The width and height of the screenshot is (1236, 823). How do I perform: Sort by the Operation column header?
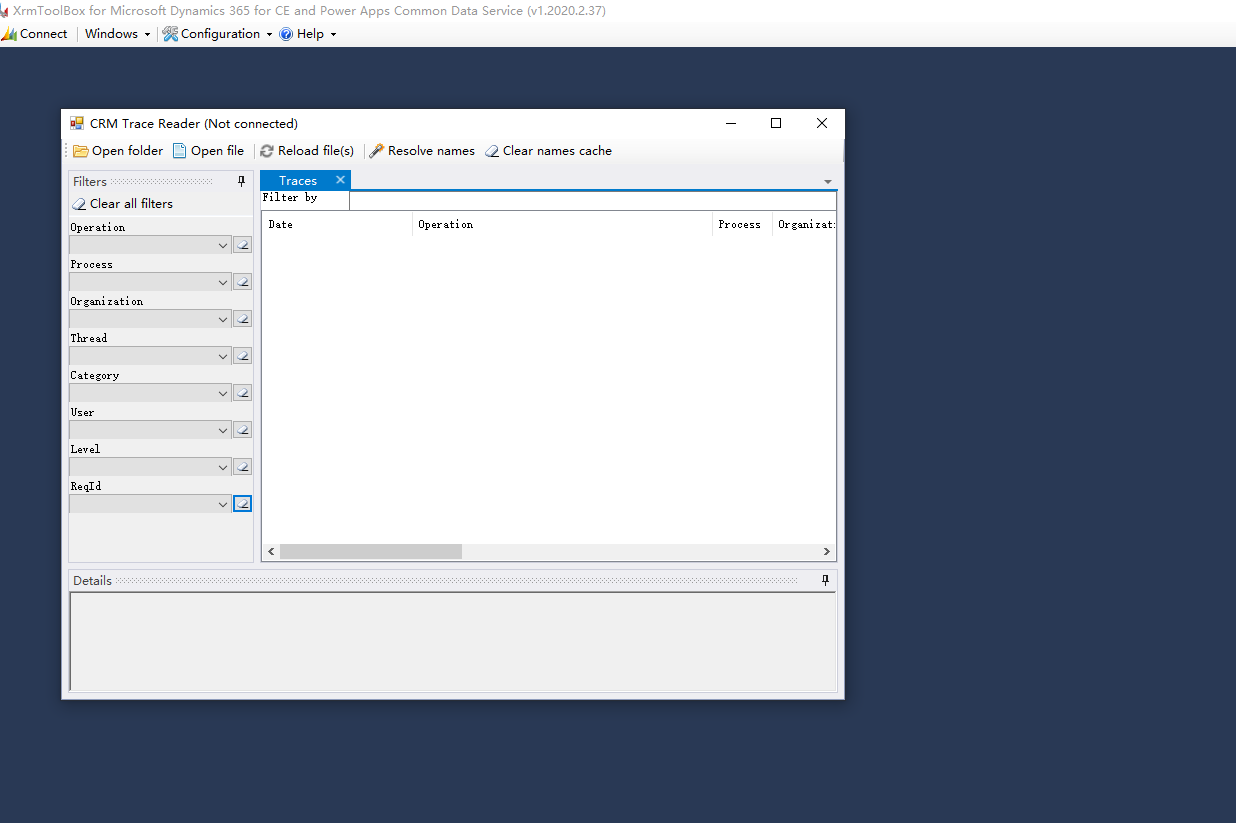click(562, 225)
